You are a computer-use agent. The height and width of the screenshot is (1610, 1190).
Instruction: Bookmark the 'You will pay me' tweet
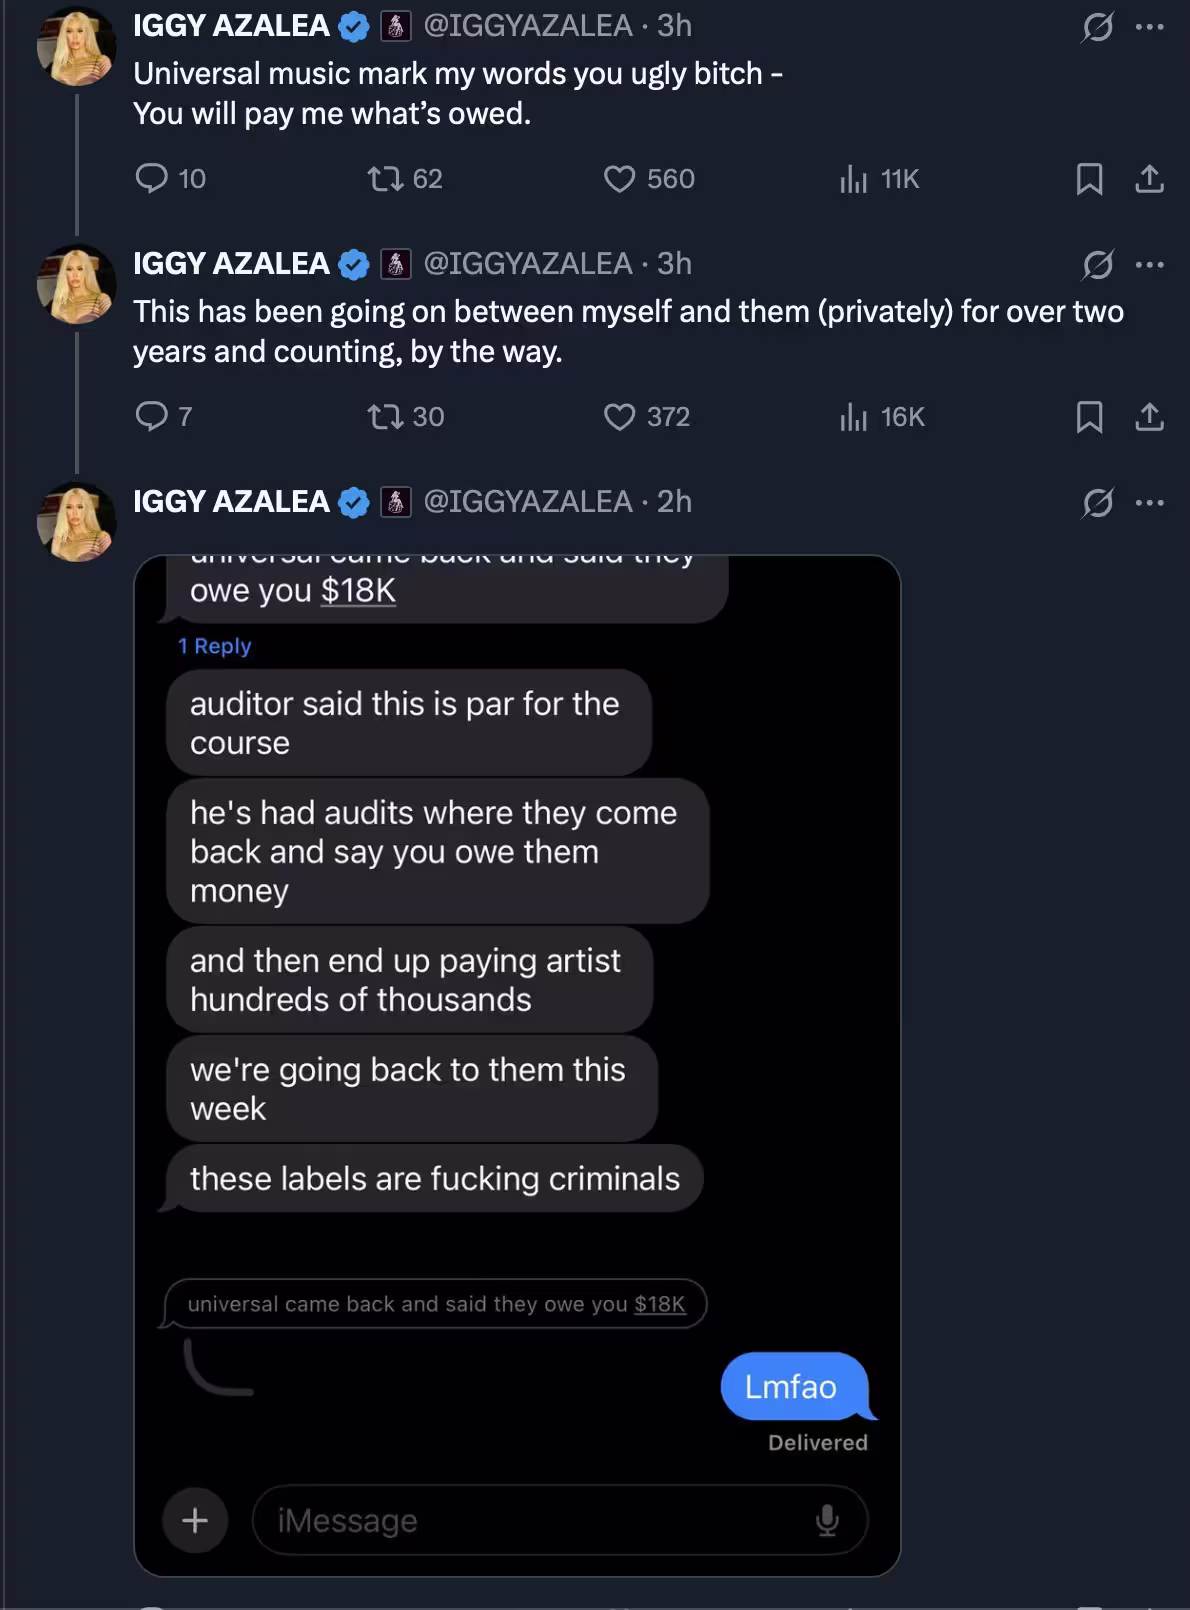pos(1089,179)
